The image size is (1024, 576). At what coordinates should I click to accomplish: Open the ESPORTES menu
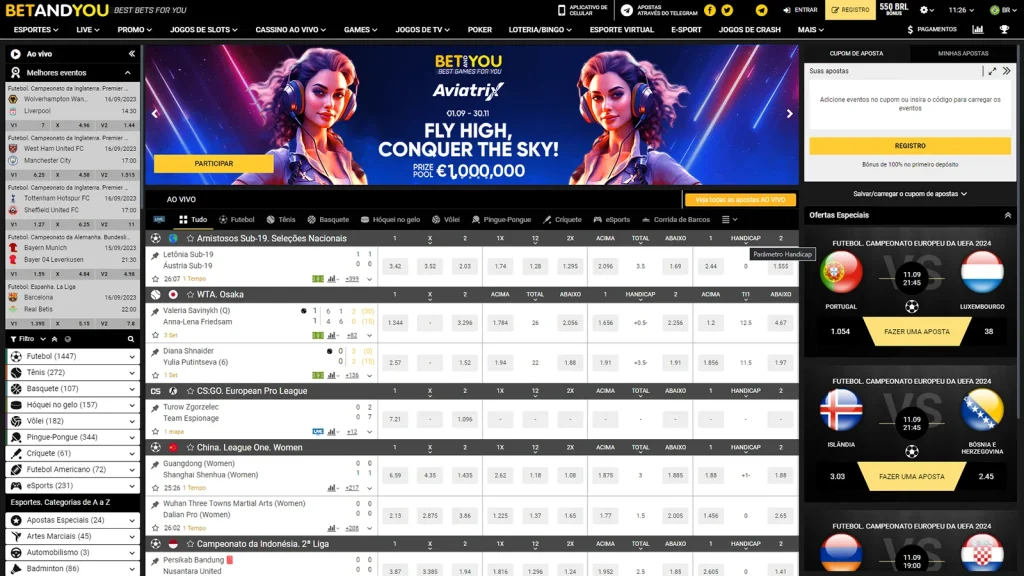[x=35, y=29]
